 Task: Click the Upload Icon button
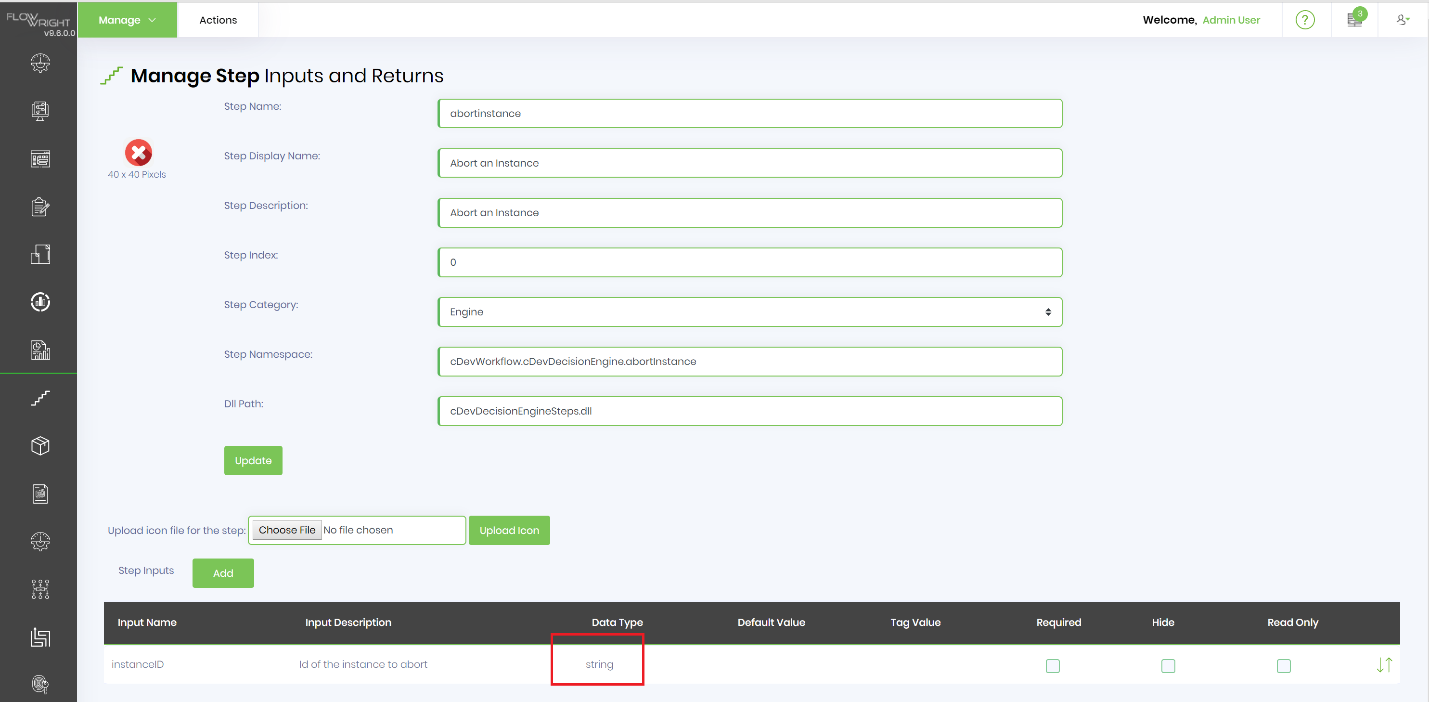pos(509,530)
